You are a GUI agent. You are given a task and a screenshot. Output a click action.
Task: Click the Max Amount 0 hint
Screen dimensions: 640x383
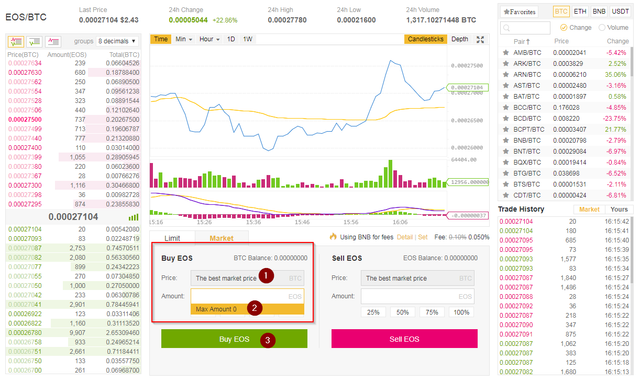247,309
